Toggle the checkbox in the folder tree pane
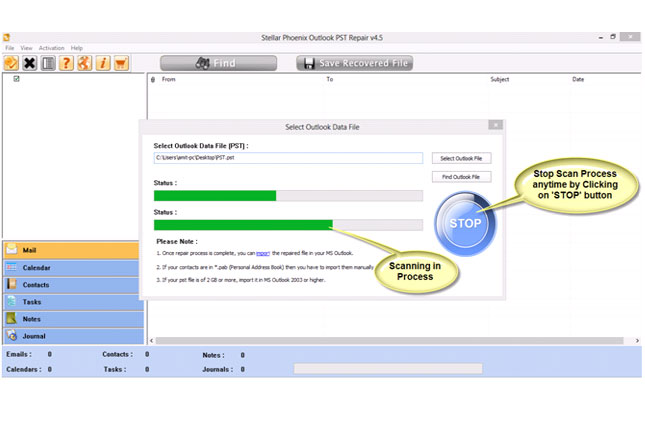The height and width of the screenshot is (421, 645). pyautogui.click(x=16, y=79)
